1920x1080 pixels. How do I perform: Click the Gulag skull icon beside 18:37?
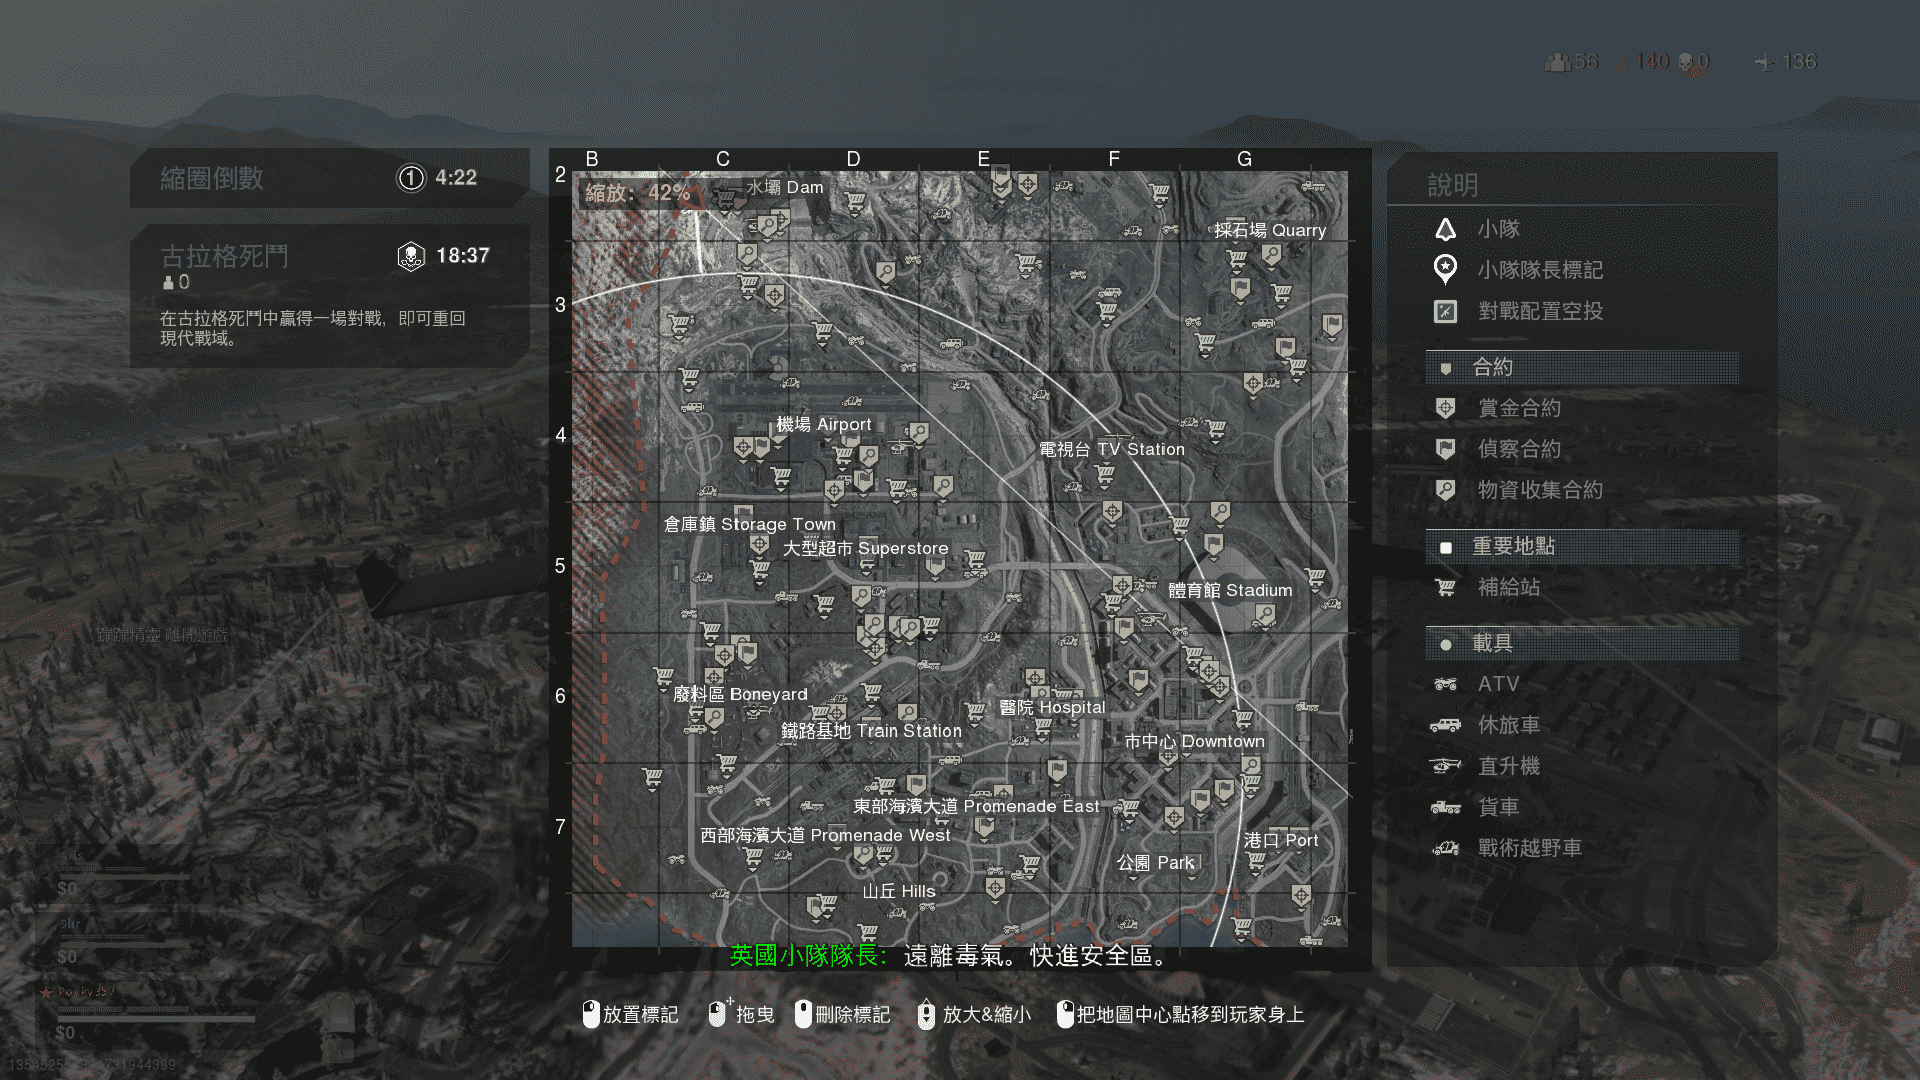click(x=411, y=256)
